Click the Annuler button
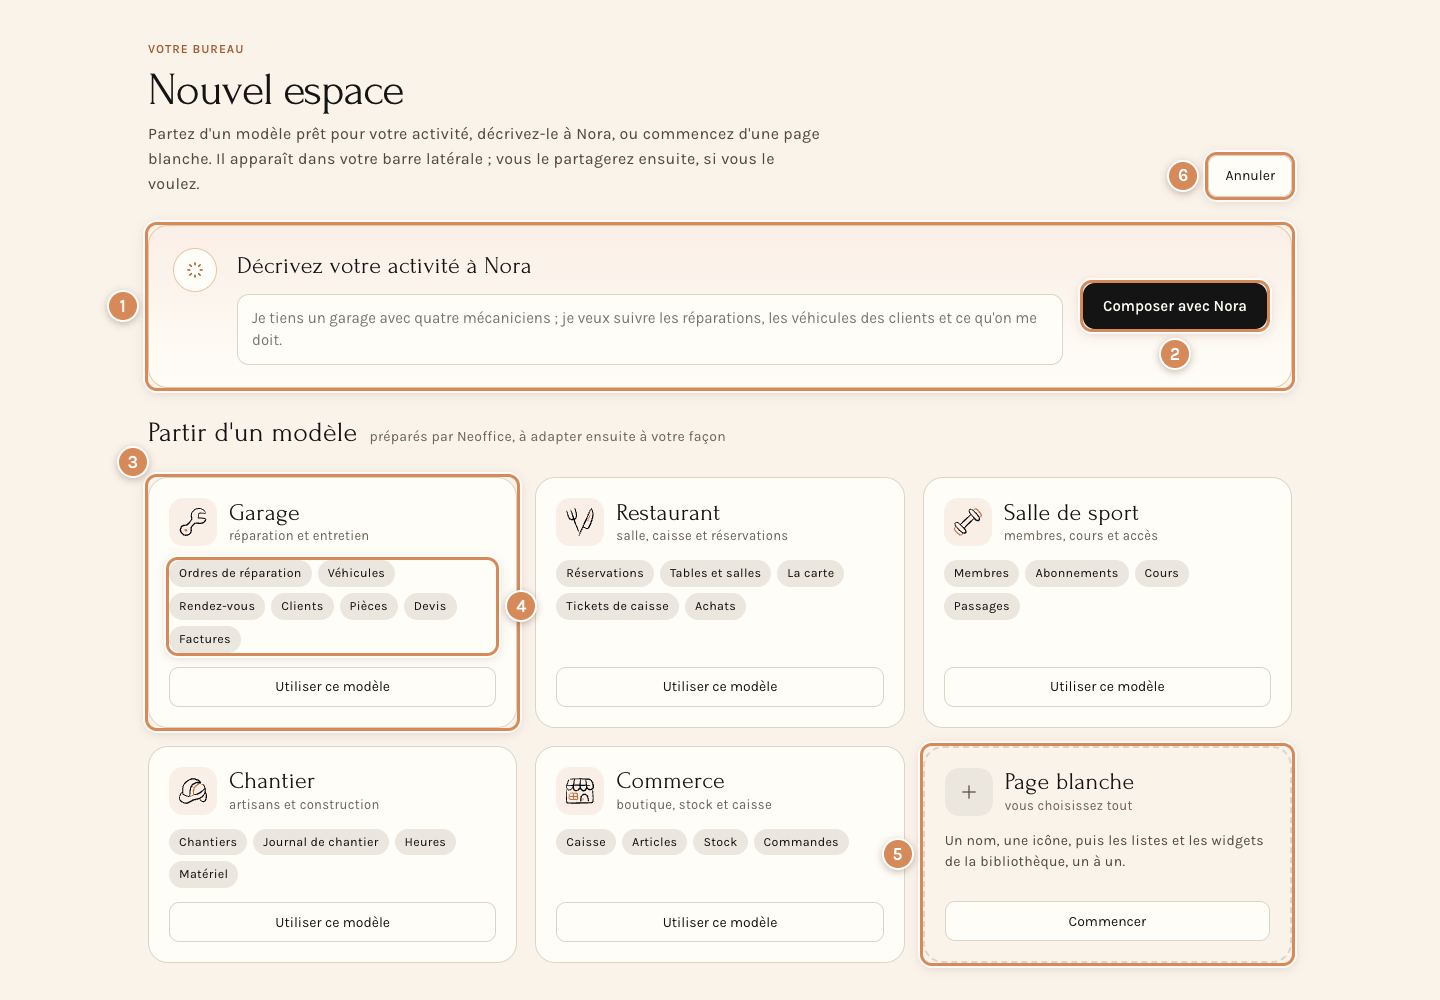 [1250, 176]
